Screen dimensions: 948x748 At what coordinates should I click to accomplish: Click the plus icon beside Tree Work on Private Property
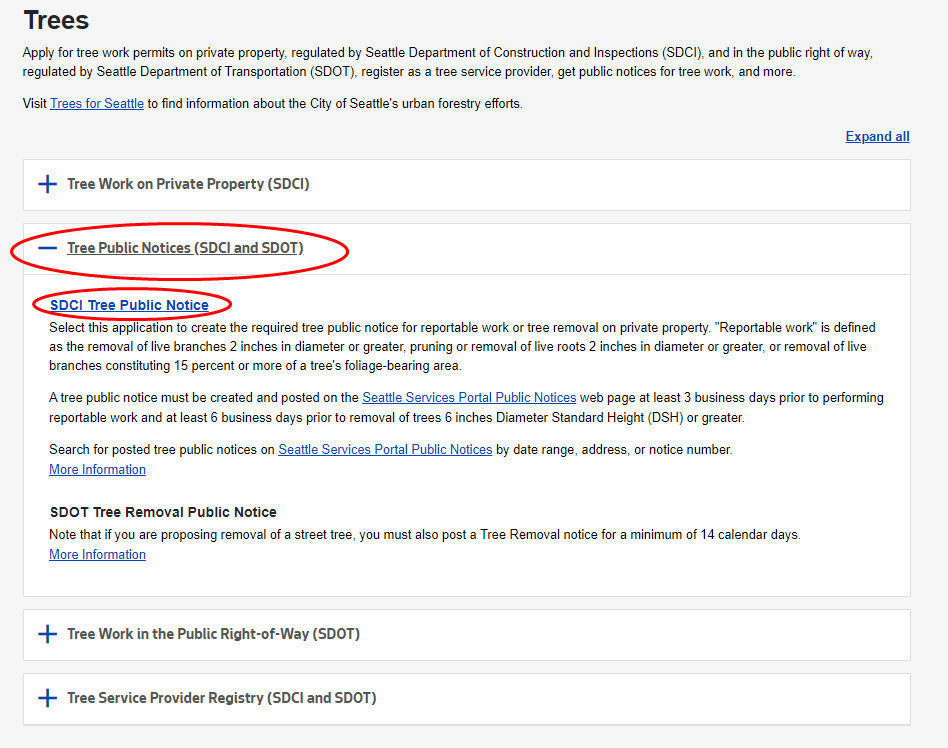pyautogui.click(x=47, y=184)
